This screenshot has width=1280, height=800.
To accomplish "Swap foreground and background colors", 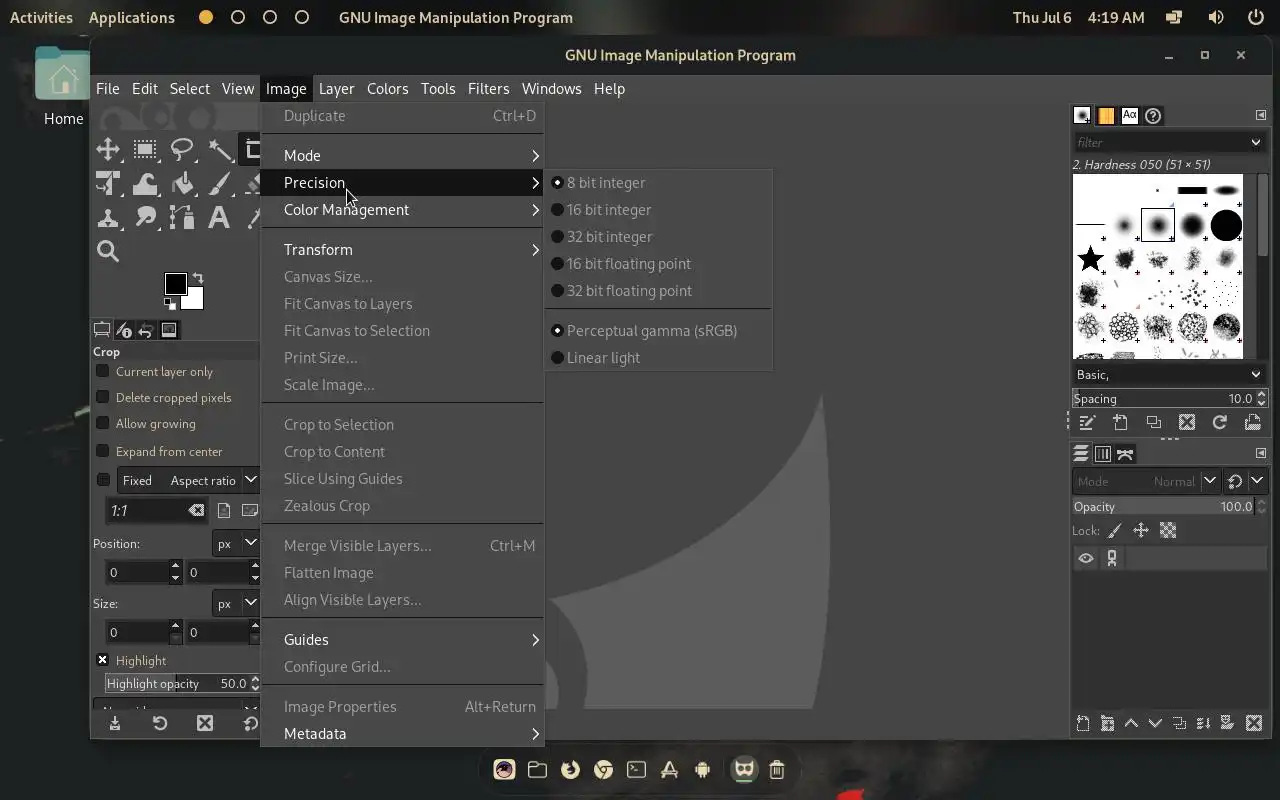I will (198, 279).
